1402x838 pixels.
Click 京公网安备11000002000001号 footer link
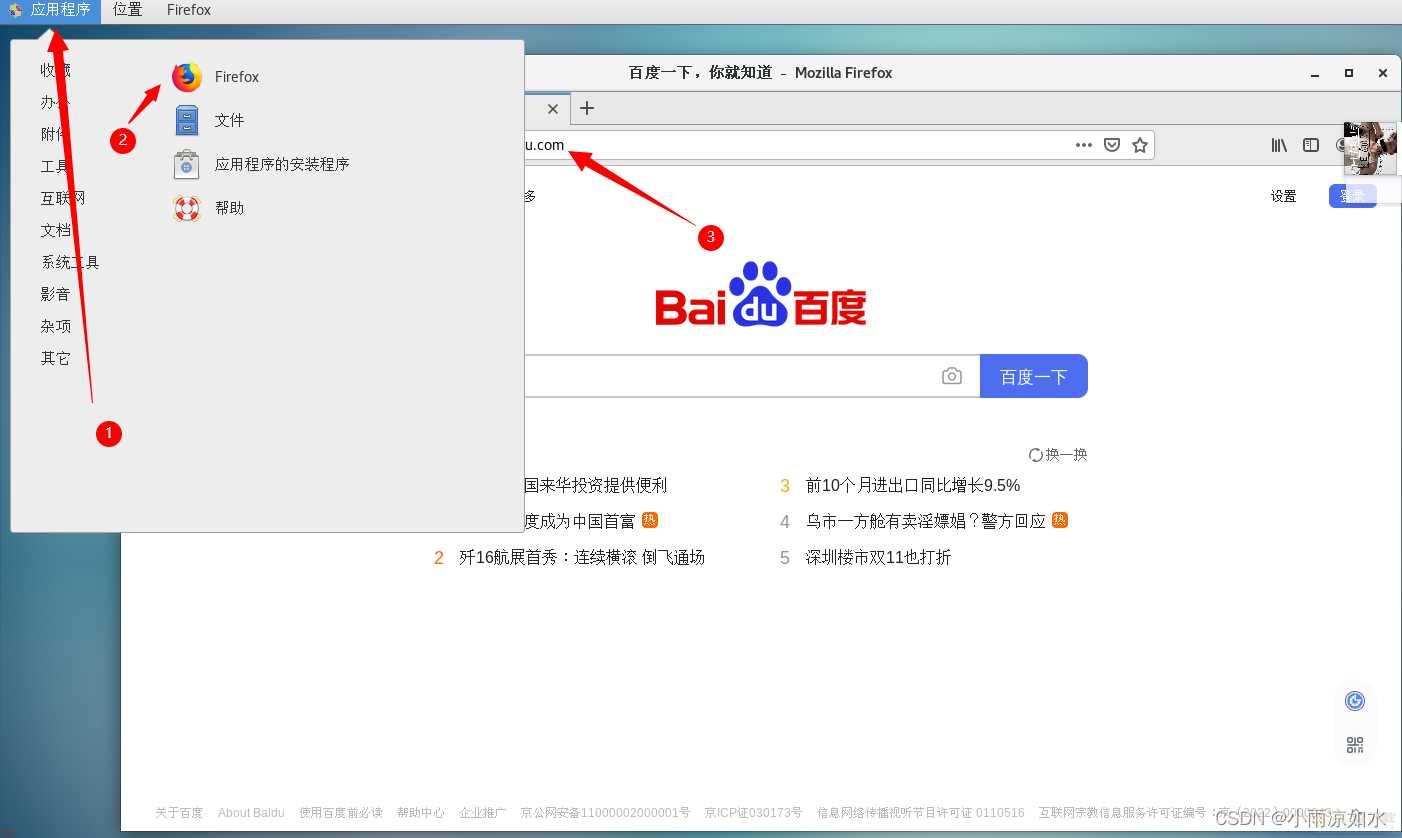pos(605,813)
